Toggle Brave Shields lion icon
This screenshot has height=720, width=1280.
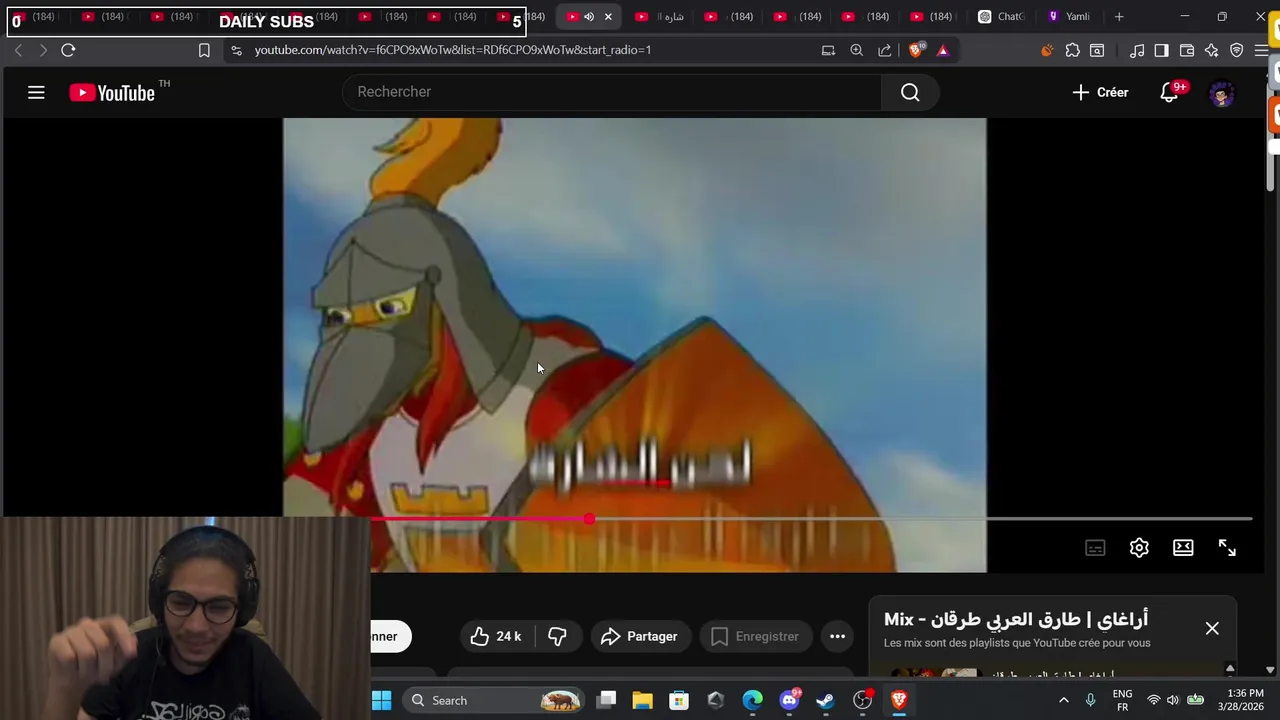(915, 50)
